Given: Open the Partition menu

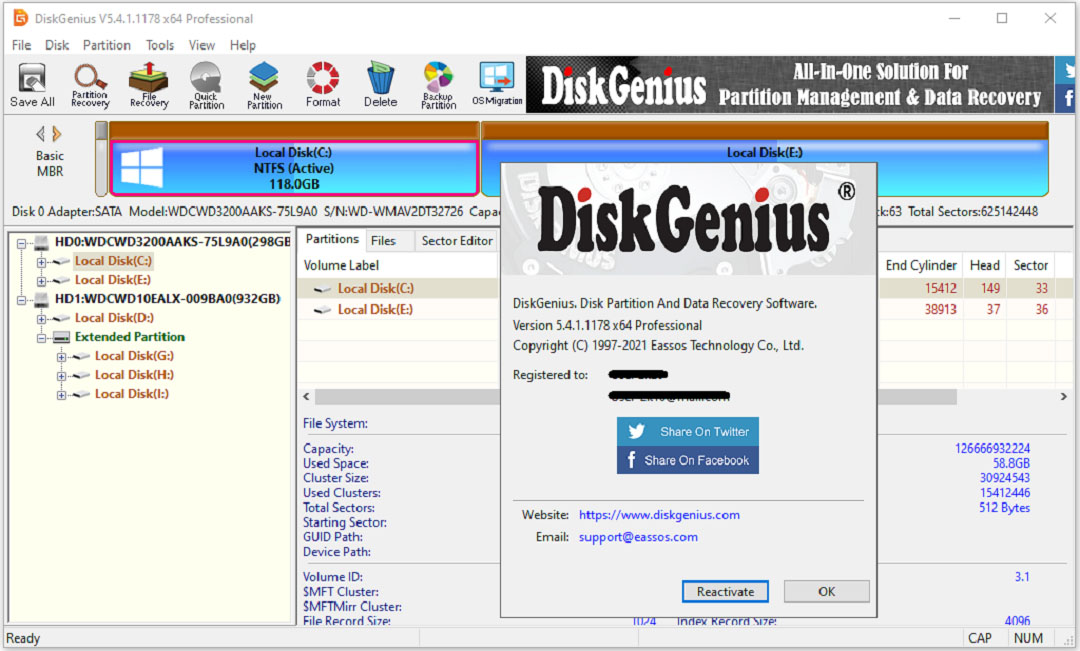Looking at the screenshot, I should 107,45.
